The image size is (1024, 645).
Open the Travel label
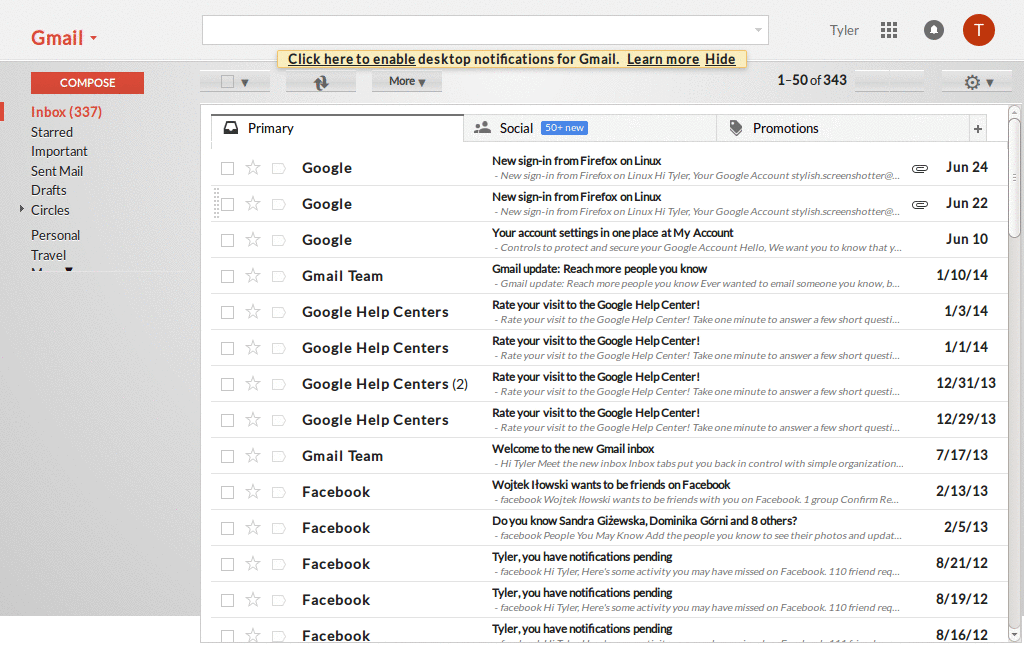tap(48, 255)
